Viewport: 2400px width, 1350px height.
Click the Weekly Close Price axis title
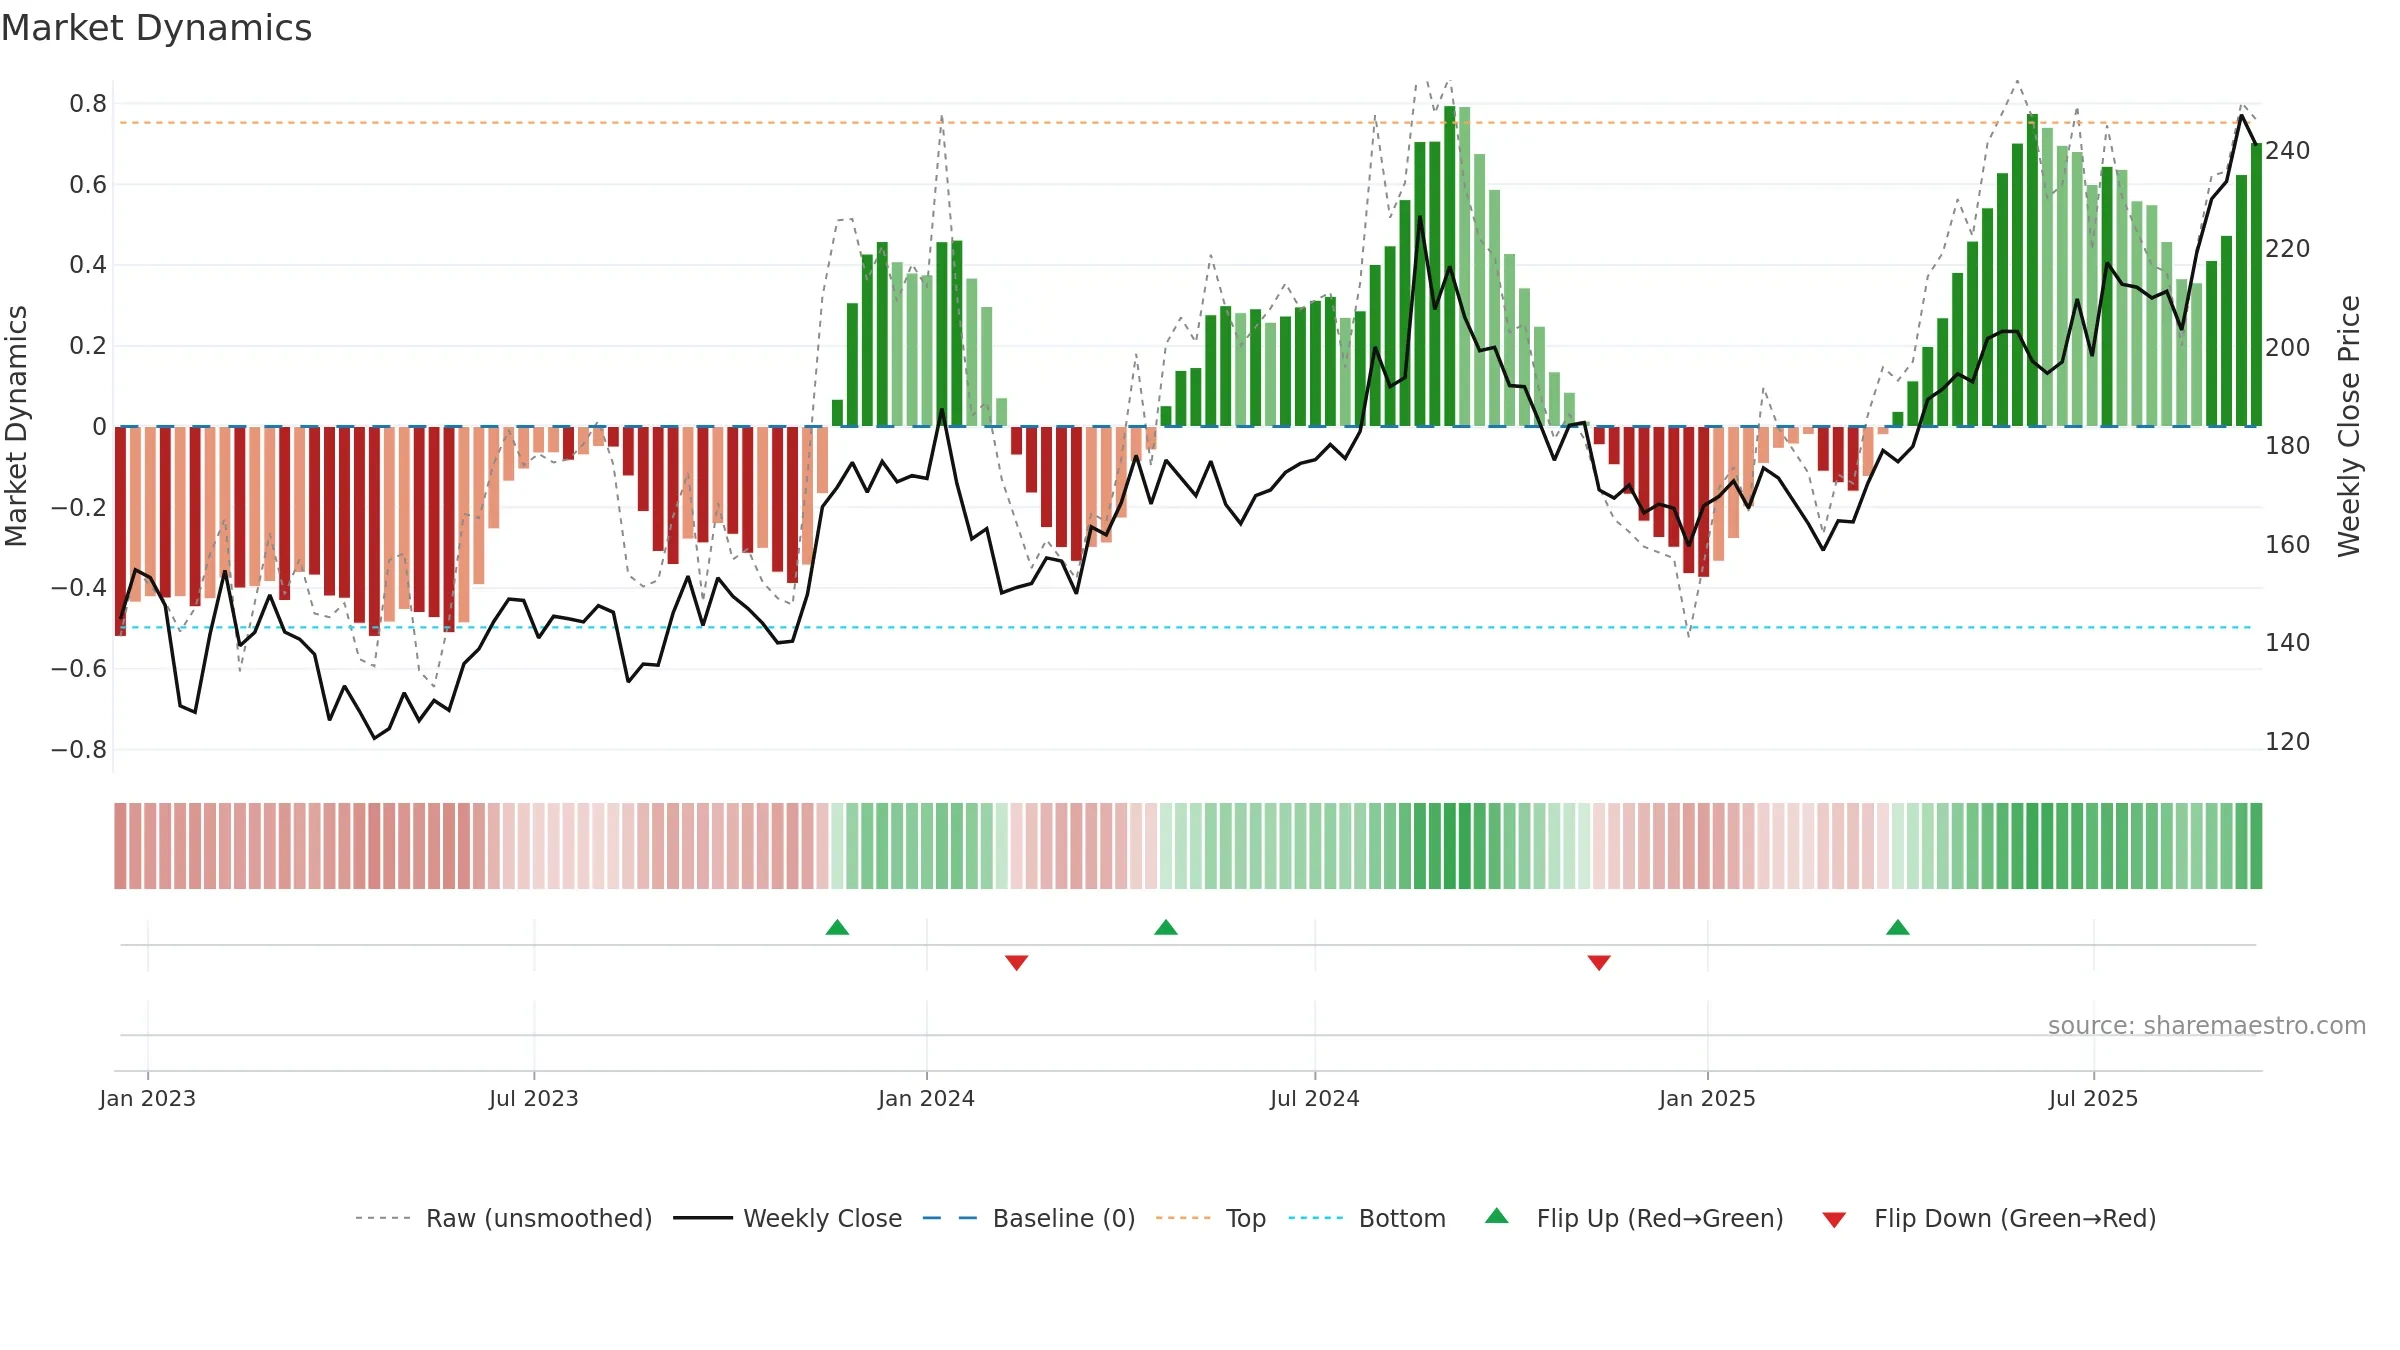[x=2349, y=426]
